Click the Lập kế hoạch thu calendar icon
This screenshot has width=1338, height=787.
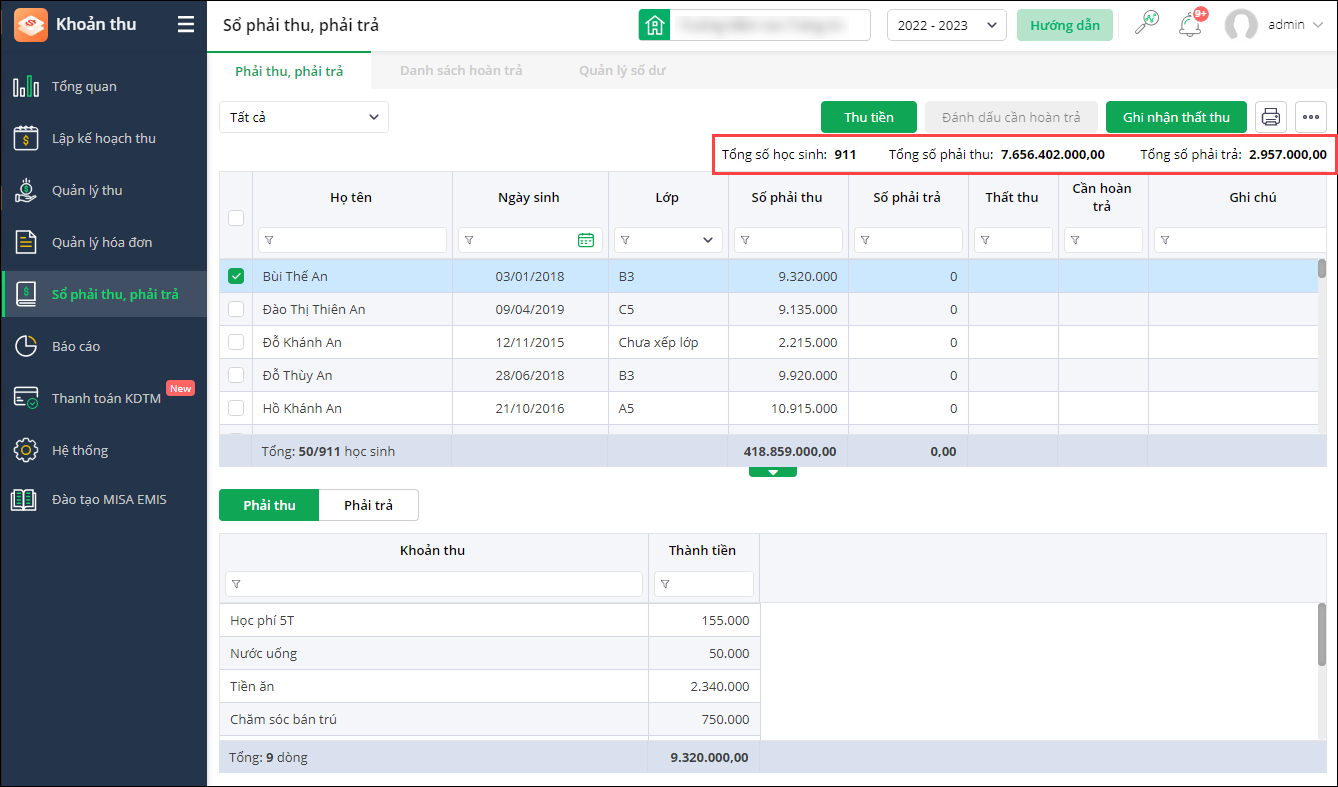(x=26, y=138)
